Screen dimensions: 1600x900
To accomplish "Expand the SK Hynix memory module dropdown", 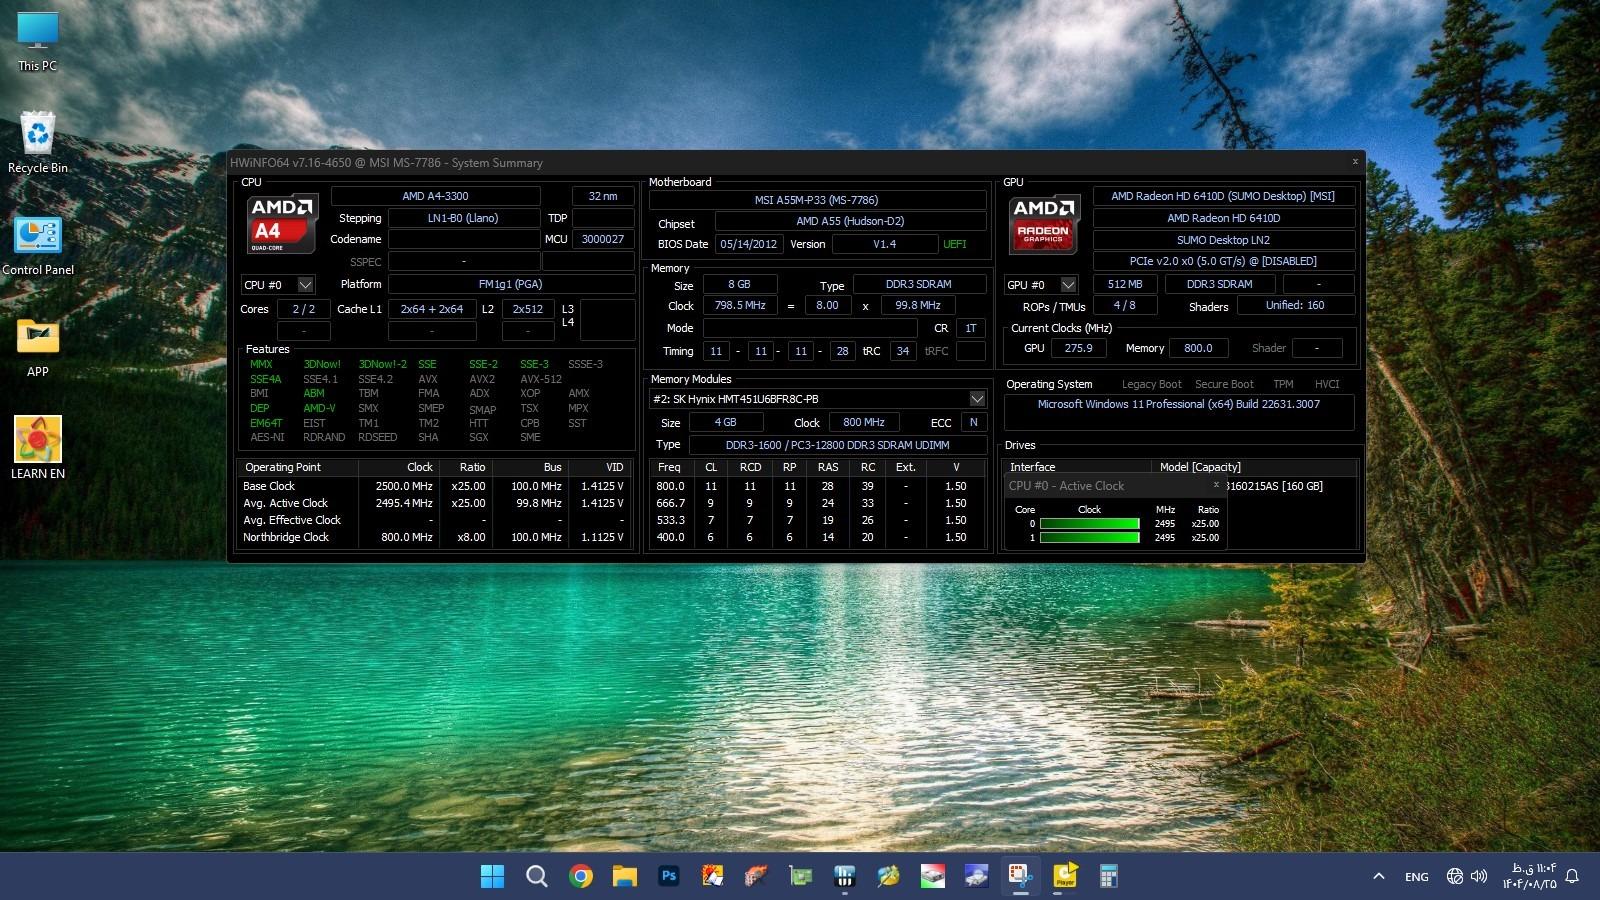I will pos(976,399).
